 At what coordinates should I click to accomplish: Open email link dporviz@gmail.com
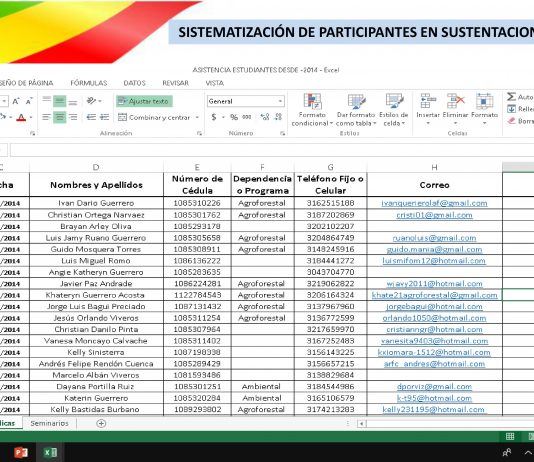tap(434, 386)
